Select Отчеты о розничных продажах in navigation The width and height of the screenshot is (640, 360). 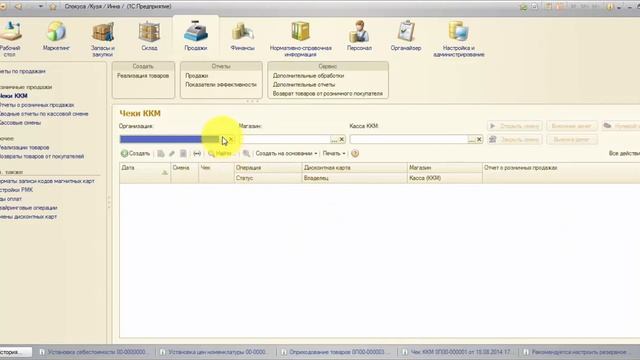pyautogui.click(x=37, y=105)
